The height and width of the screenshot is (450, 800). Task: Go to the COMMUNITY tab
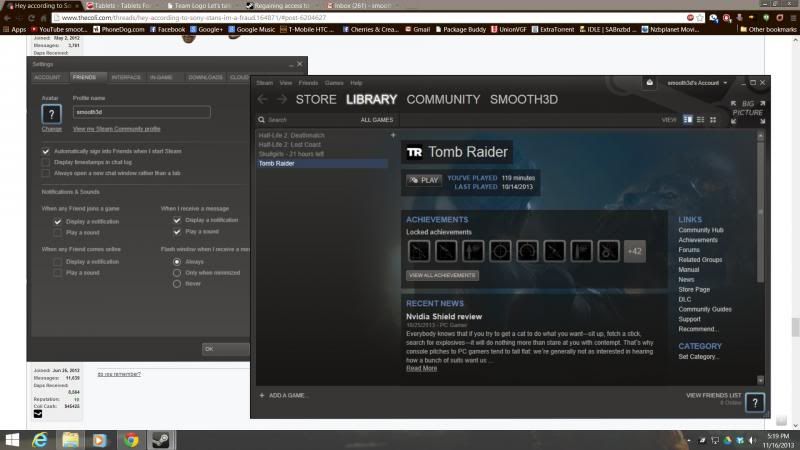443,99
